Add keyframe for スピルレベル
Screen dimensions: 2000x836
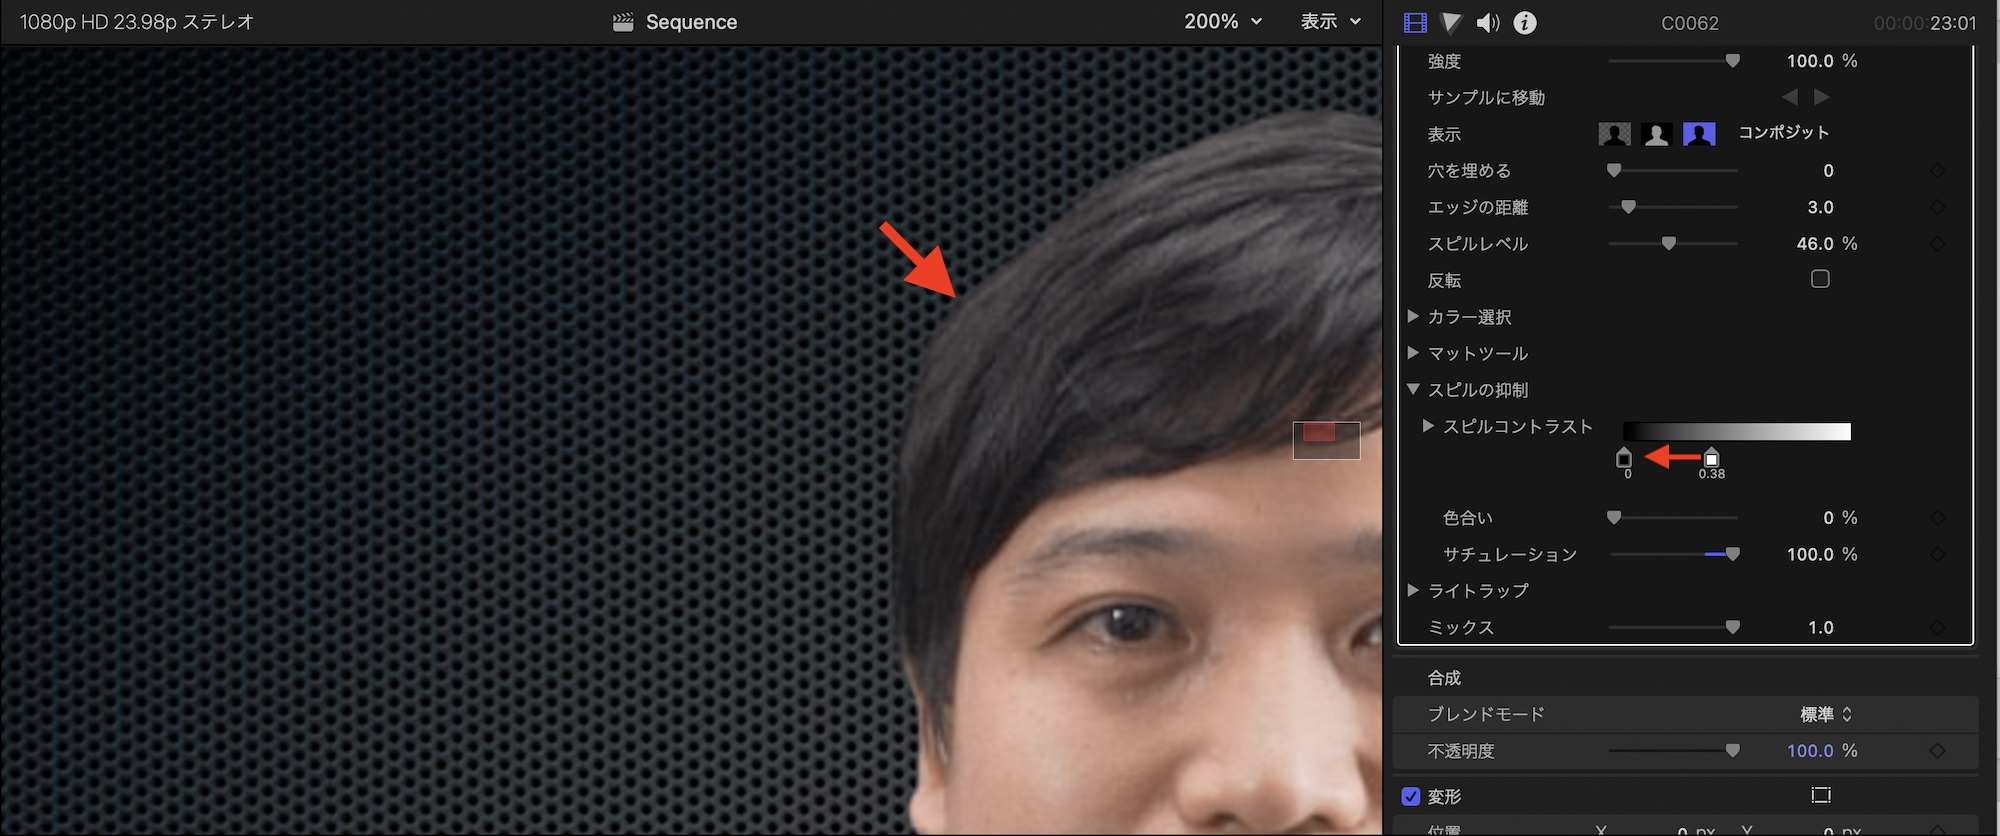pyautogui.click(x=1937, y=244)
